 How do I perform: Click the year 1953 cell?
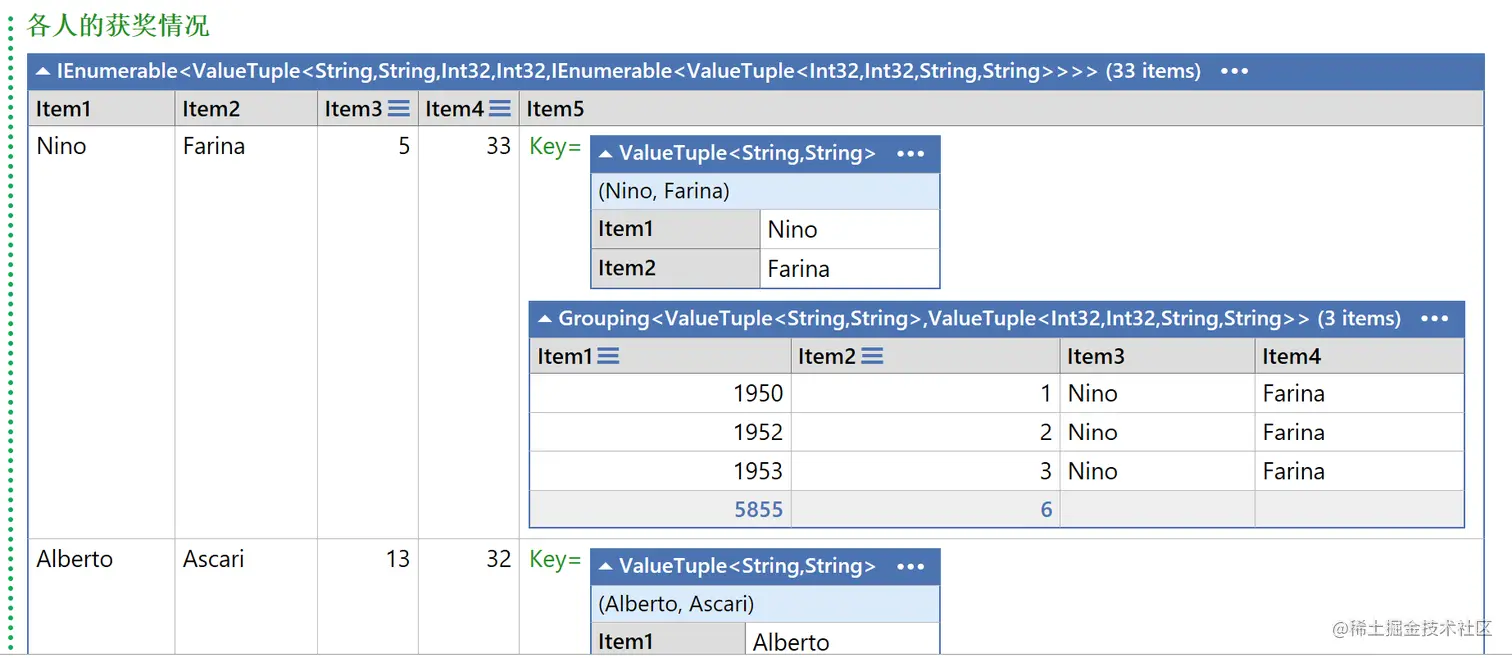(660, 471)
